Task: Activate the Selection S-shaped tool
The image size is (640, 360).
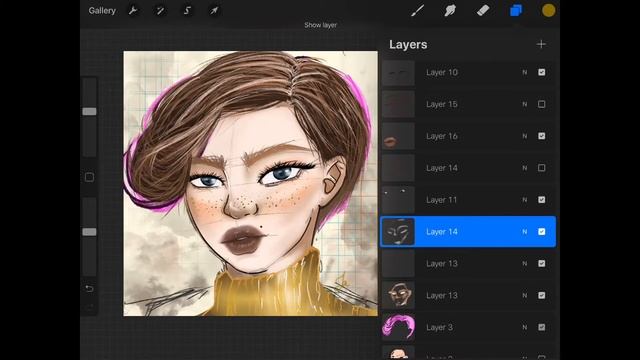Action: click(187, 11)
